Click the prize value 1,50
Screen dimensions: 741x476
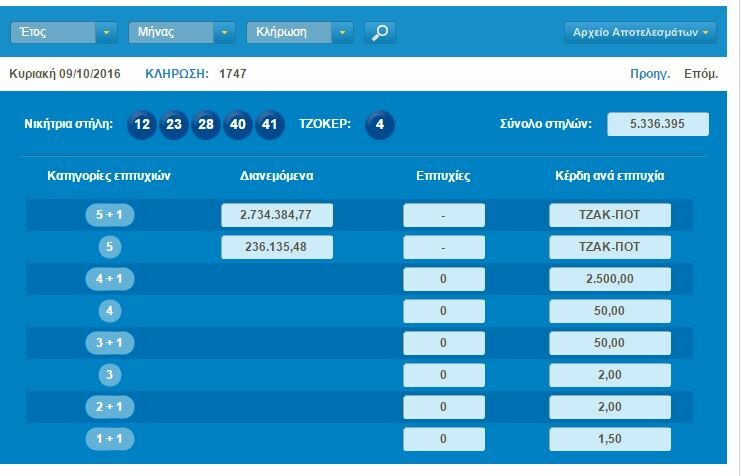coord(610,439)
